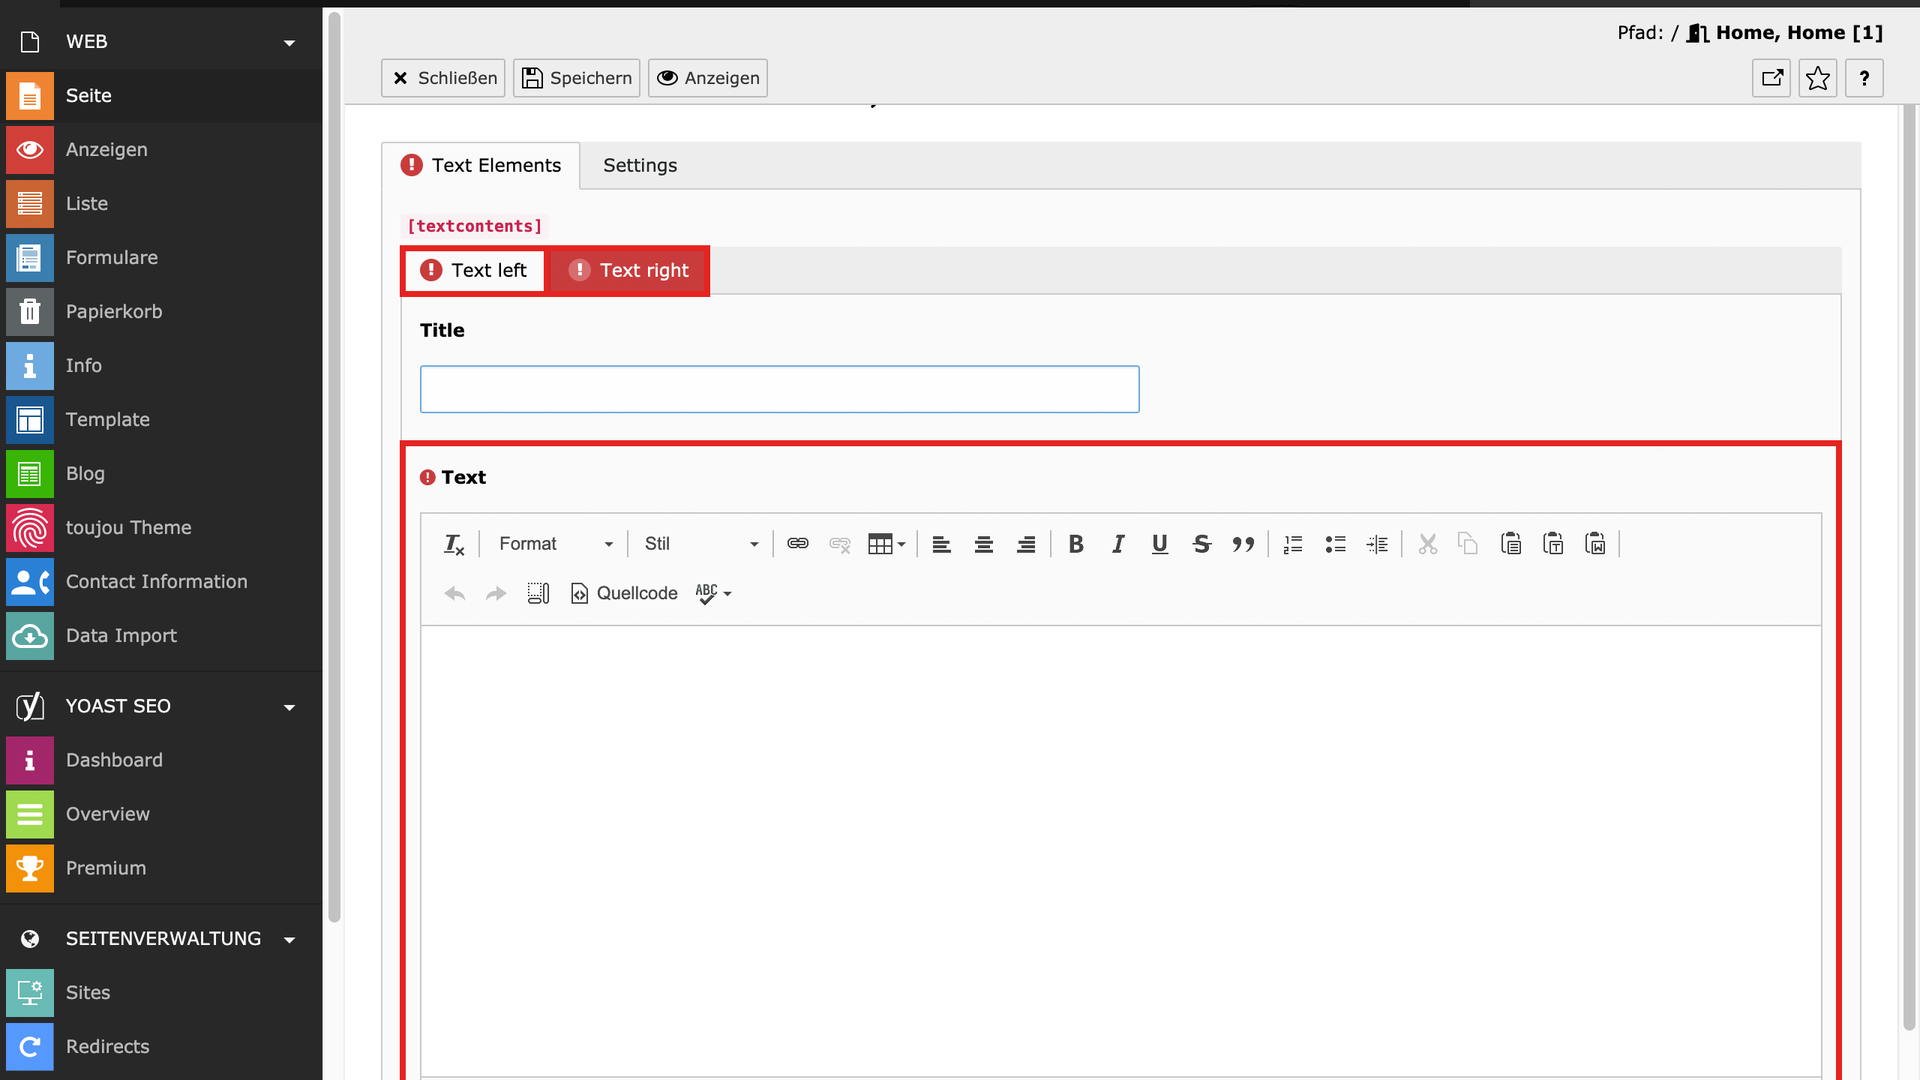Bookmark this page with the star icon
This screenshot has width=1920, height=1080.
1818,78
